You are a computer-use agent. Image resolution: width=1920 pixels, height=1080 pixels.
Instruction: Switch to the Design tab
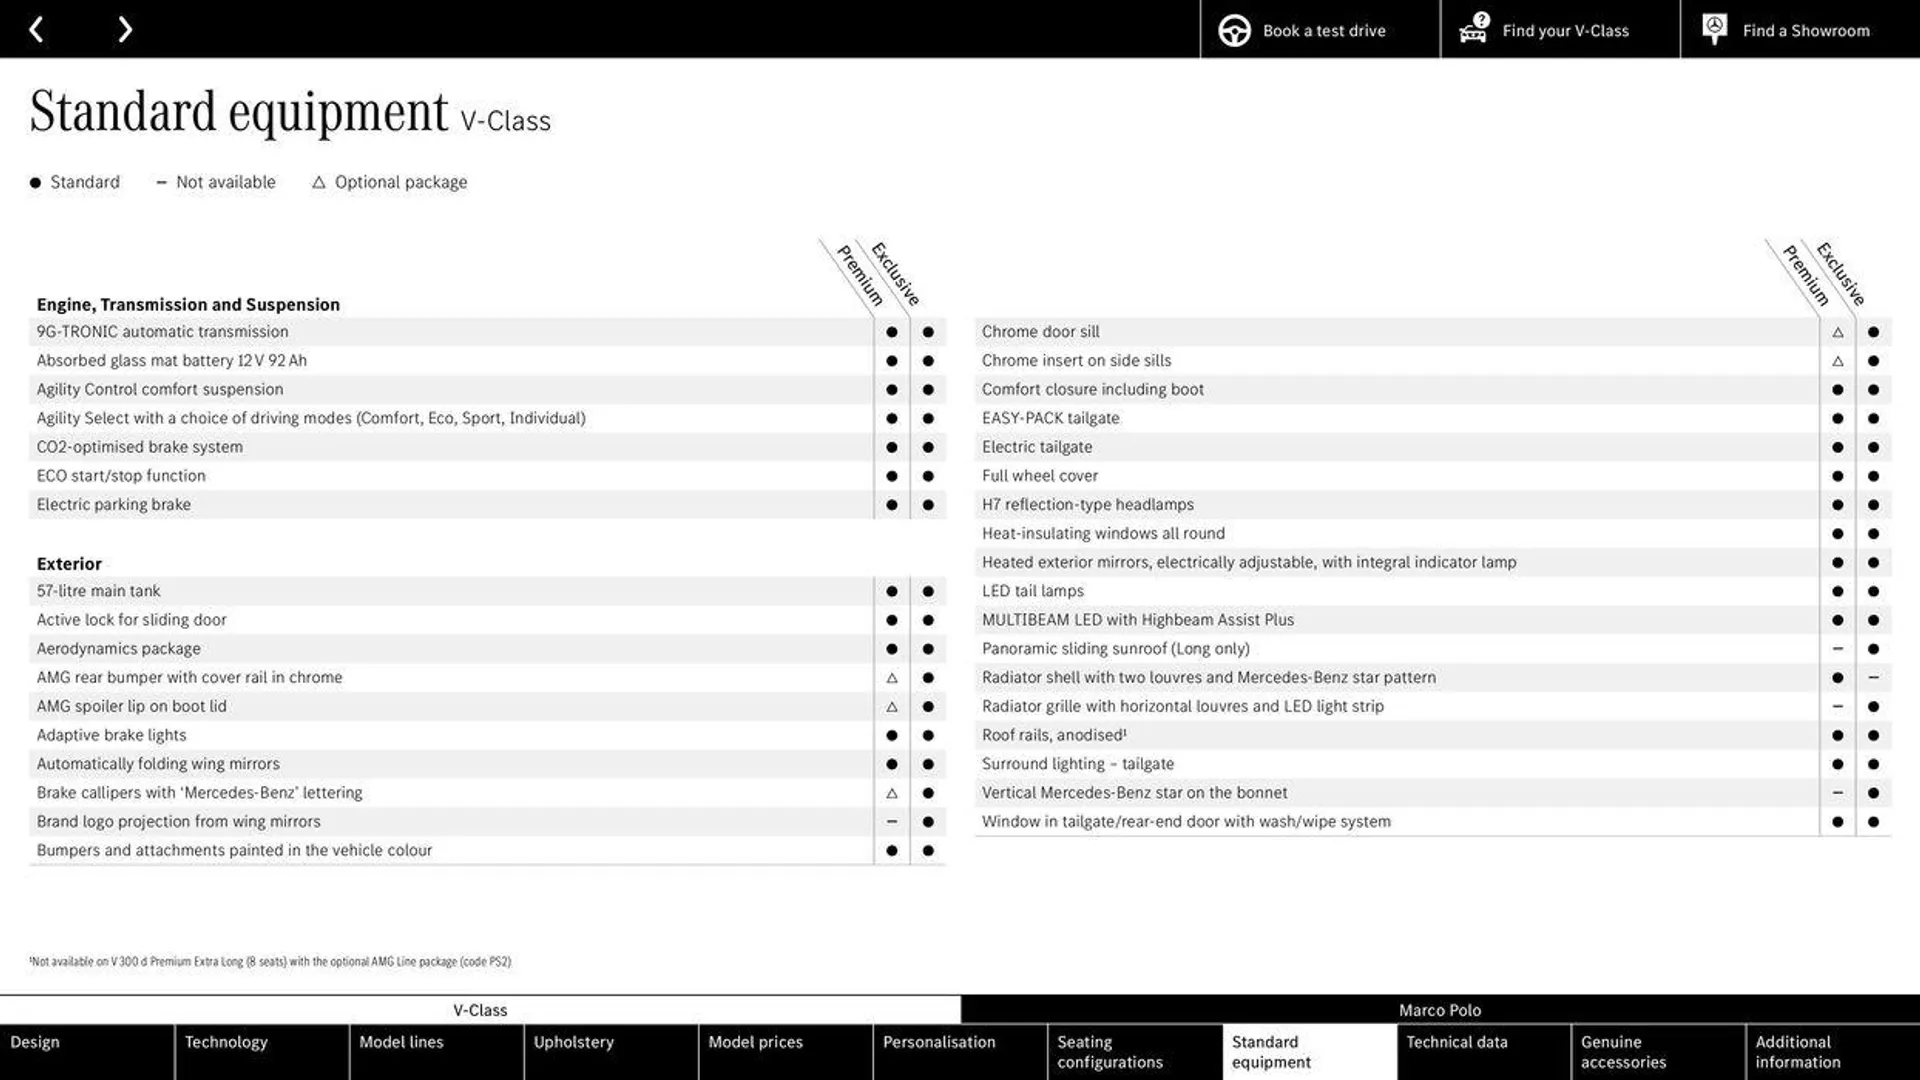(86, 1051)
